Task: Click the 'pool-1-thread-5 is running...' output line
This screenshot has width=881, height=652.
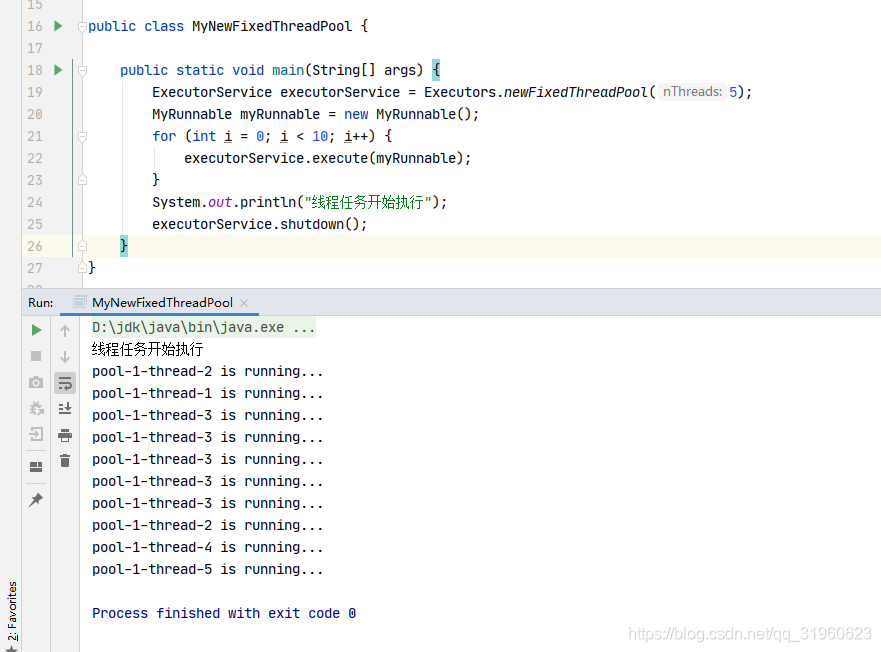Action: [x=207, y=569]
